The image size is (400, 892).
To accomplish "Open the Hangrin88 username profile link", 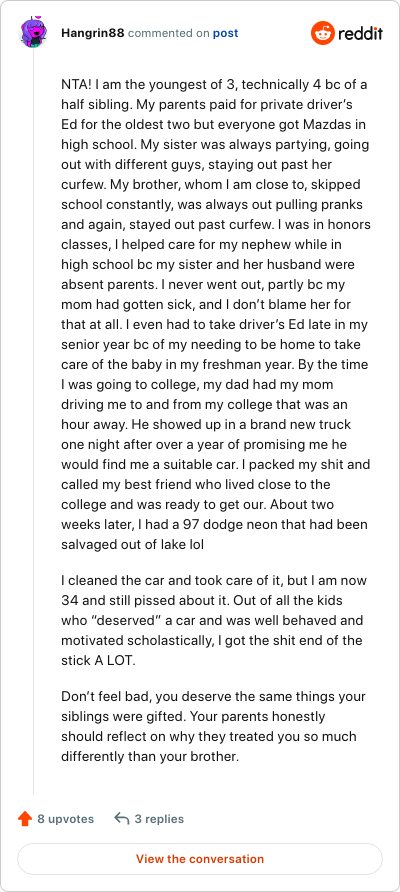I will tap(93, 34).
